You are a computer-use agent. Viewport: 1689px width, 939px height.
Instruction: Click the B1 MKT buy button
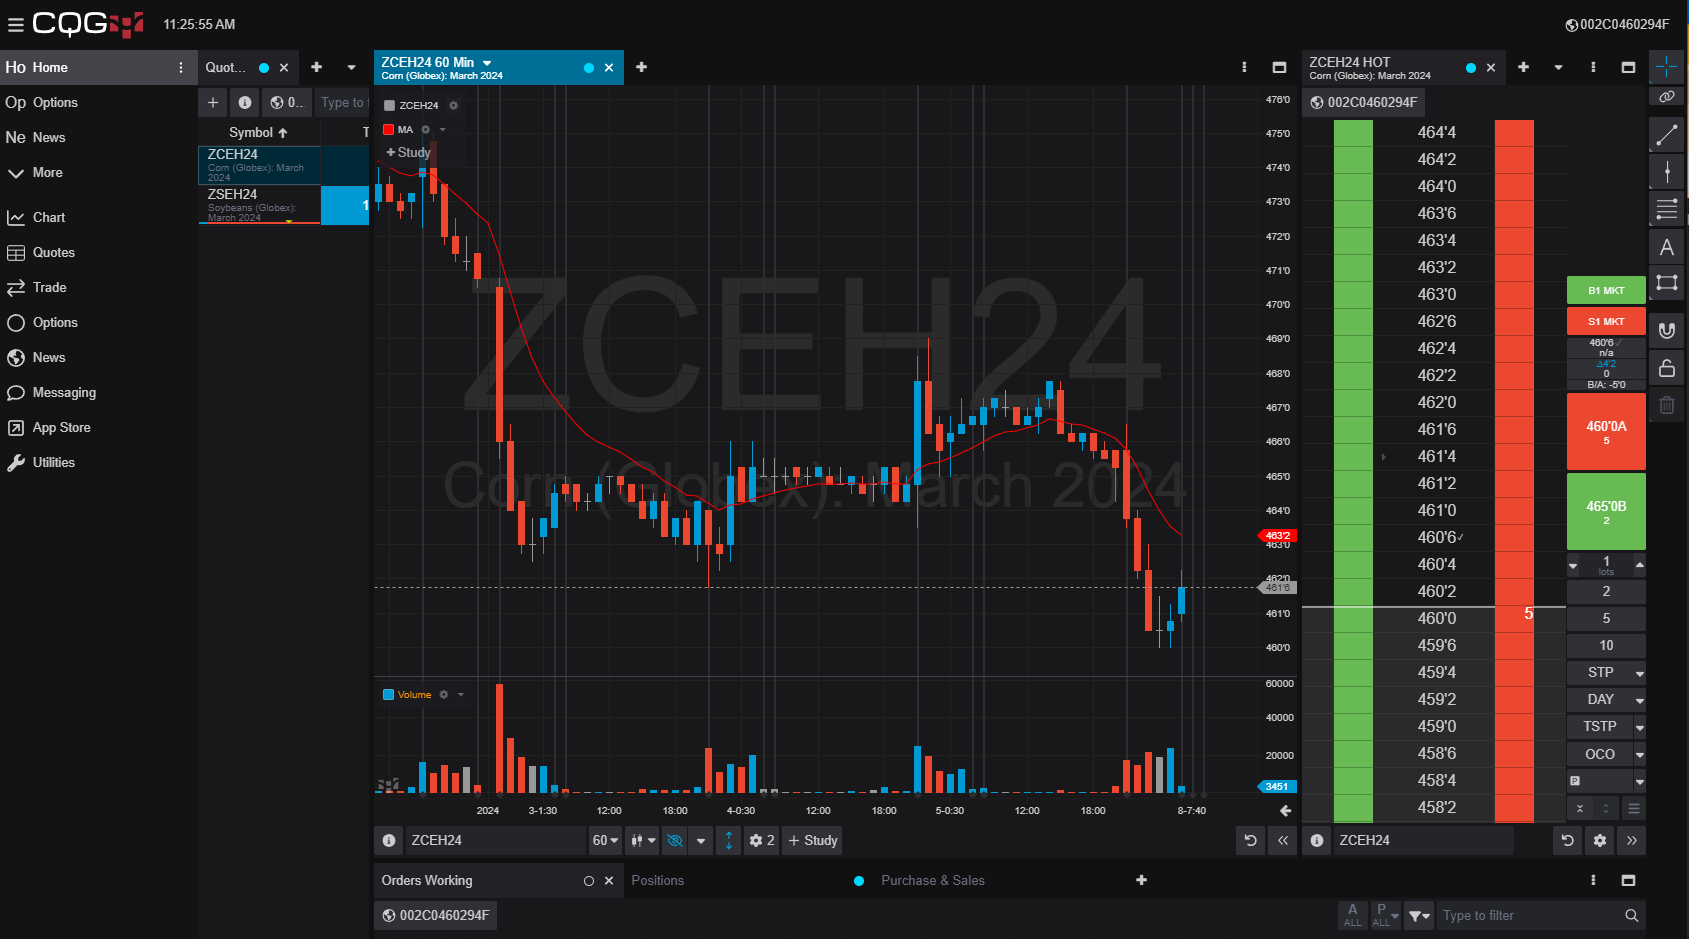(x=1605, y=291)
